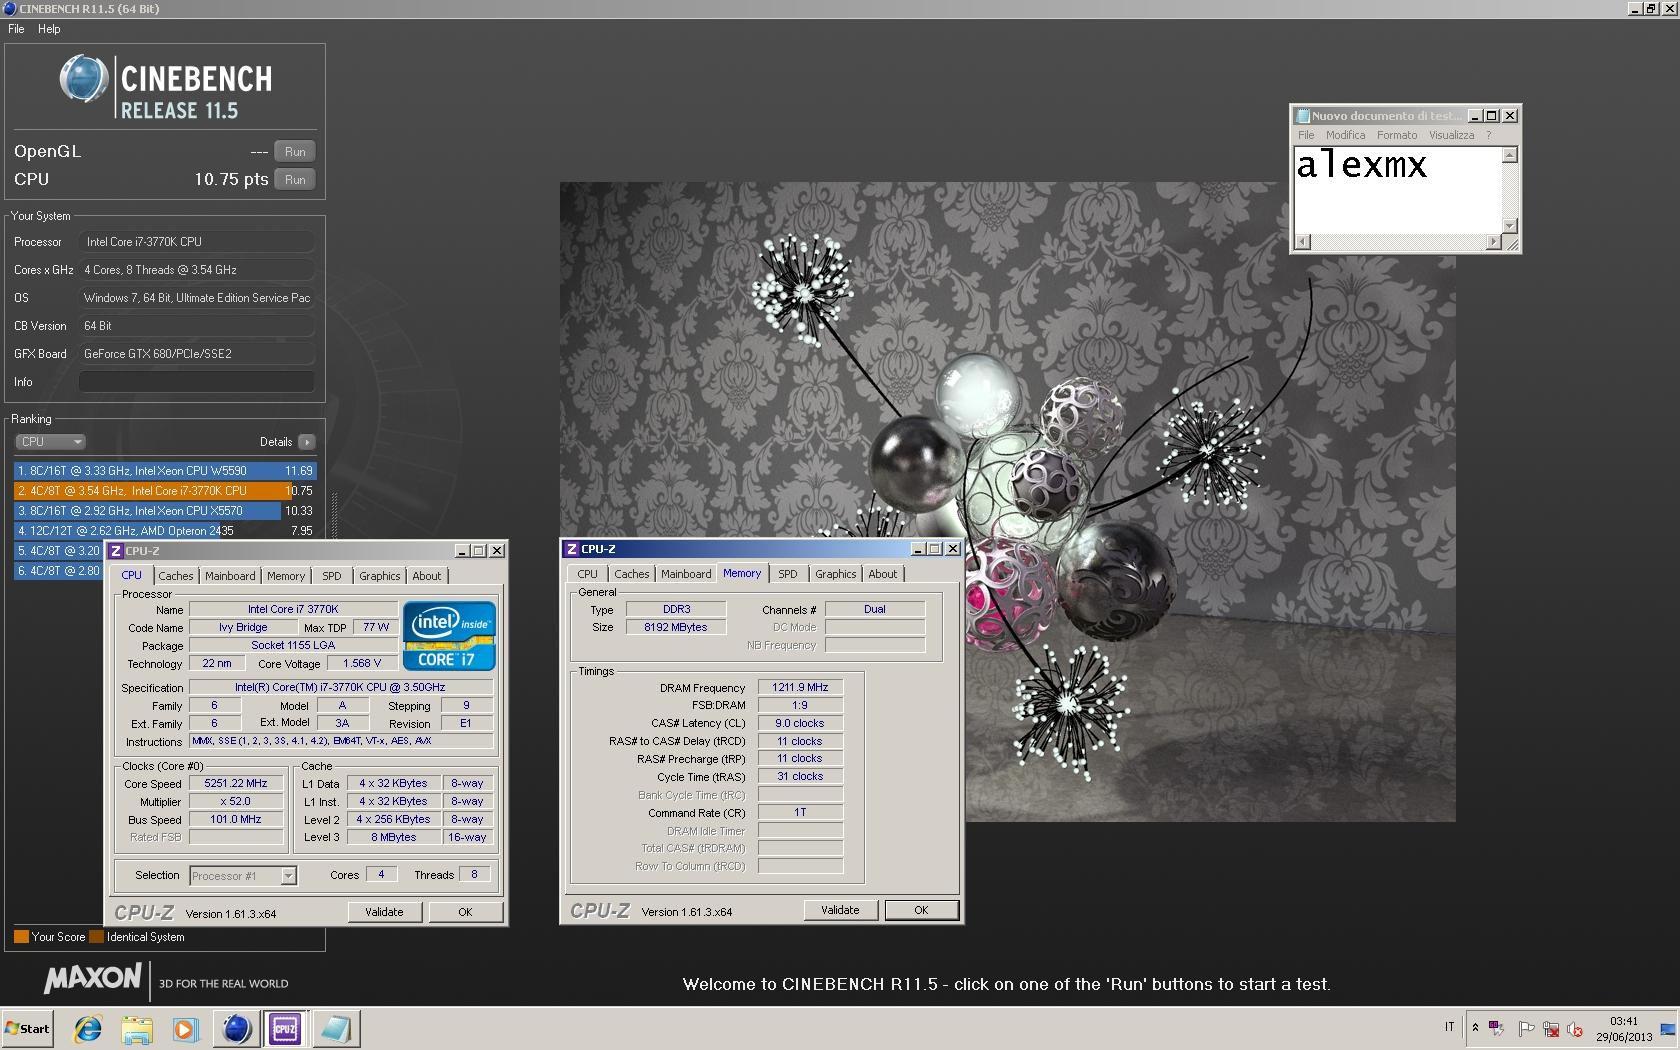Switch to Memory tab in left CPU-Z
This screenshot has height=1050, width=1680.
pos(286,576)
